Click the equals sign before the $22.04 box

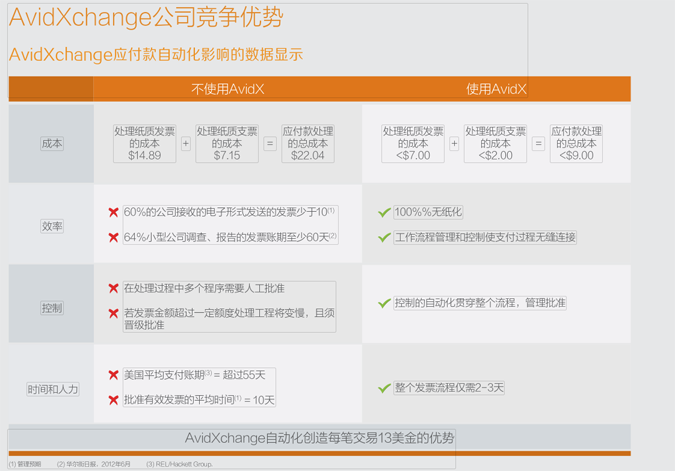(270, 143)
